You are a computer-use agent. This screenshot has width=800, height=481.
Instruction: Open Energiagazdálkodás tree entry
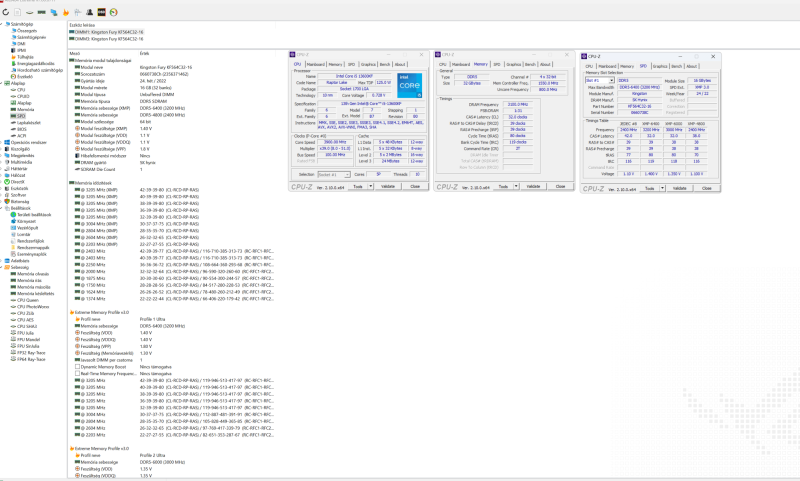(35, 64)
